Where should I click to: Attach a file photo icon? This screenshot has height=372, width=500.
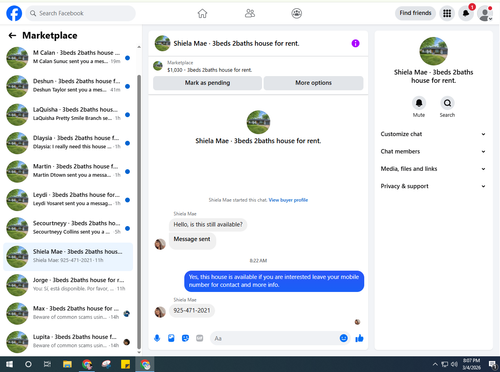(171, 338)
